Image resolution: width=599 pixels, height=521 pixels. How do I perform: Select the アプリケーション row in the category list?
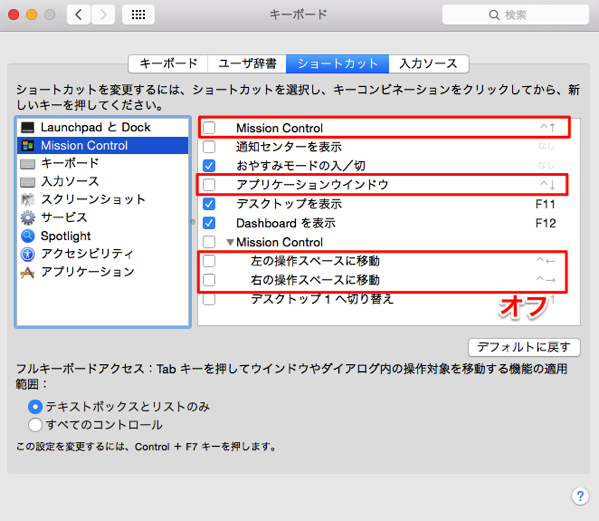[103, 272]
